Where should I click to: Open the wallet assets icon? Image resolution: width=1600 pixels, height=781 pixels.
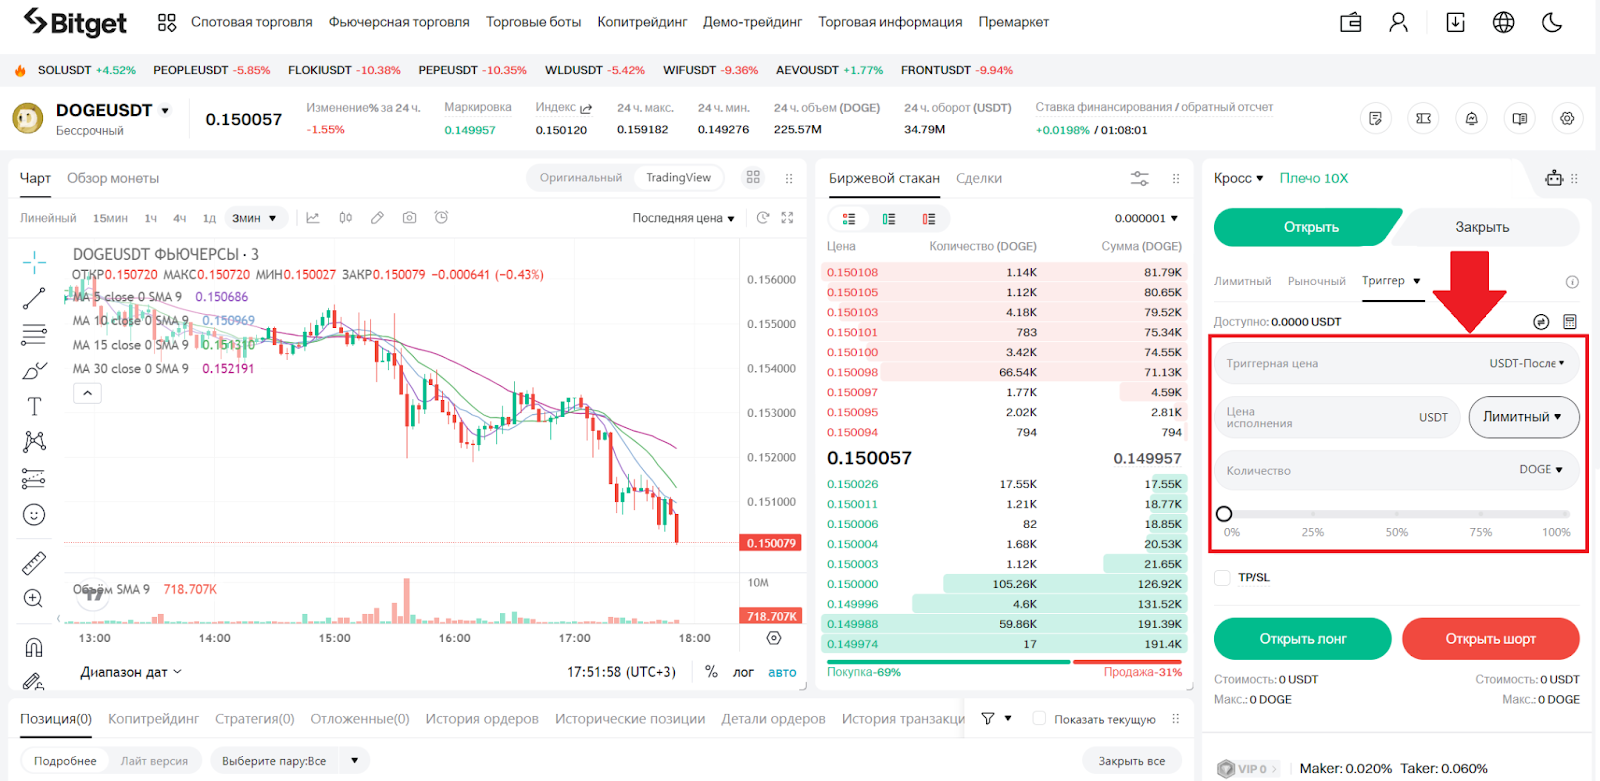click(x=1351, y=22)
